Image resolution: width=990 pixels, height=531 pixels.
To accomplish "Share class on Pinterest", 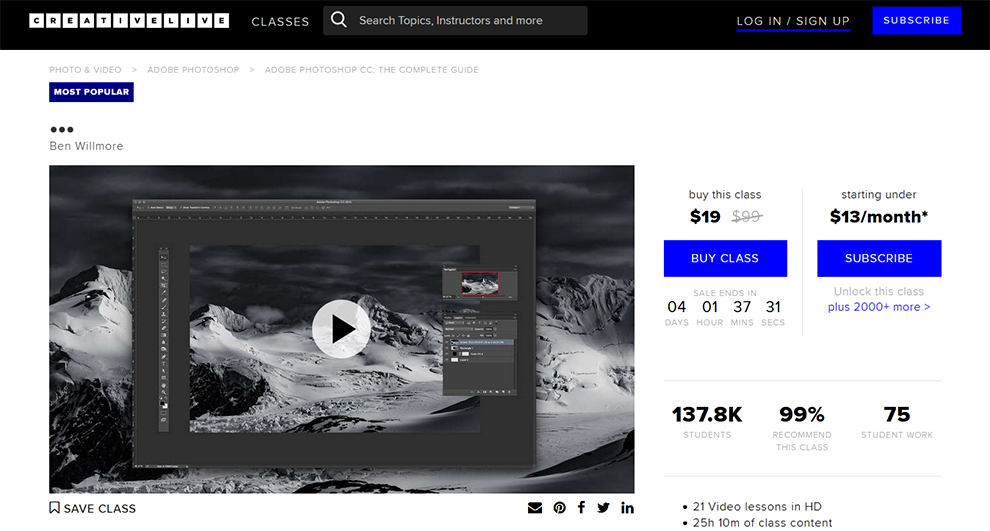I will click(559, 508).
